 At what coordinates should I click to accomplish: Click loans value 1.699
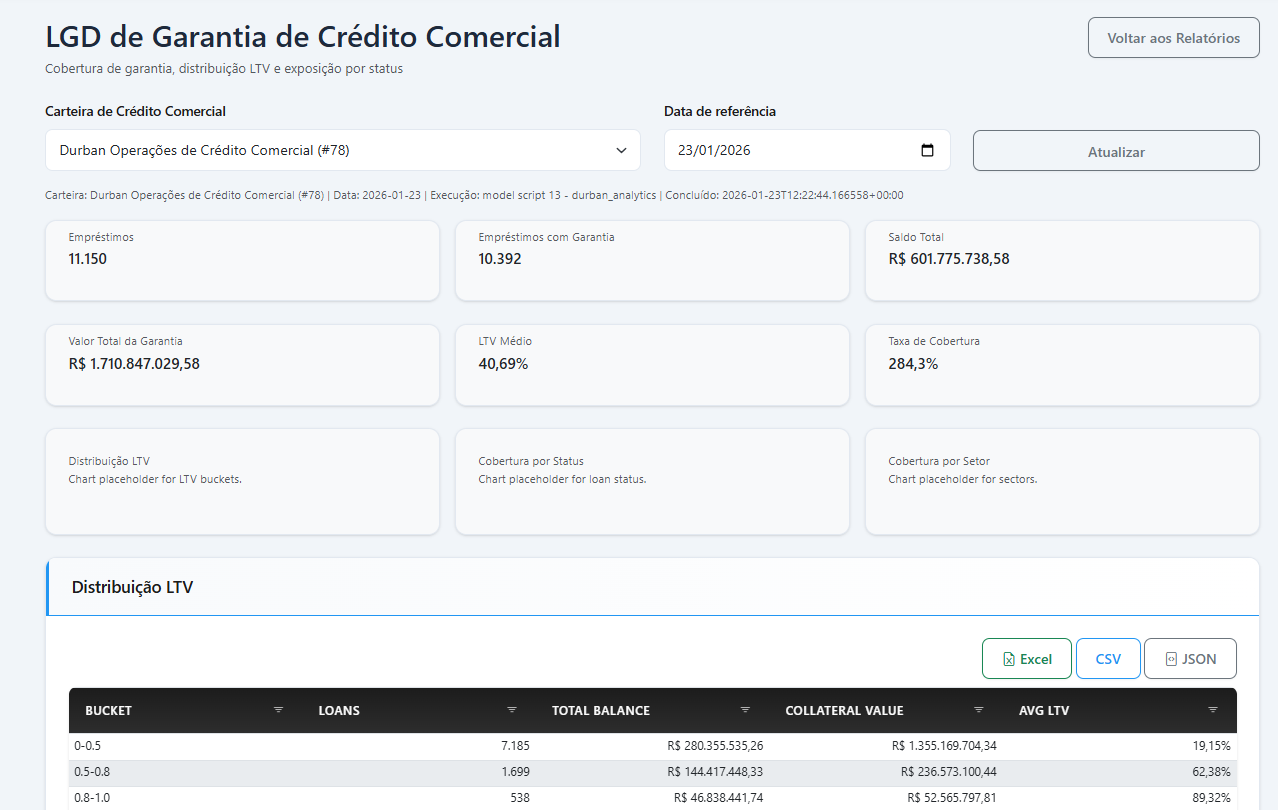(514, 771)
